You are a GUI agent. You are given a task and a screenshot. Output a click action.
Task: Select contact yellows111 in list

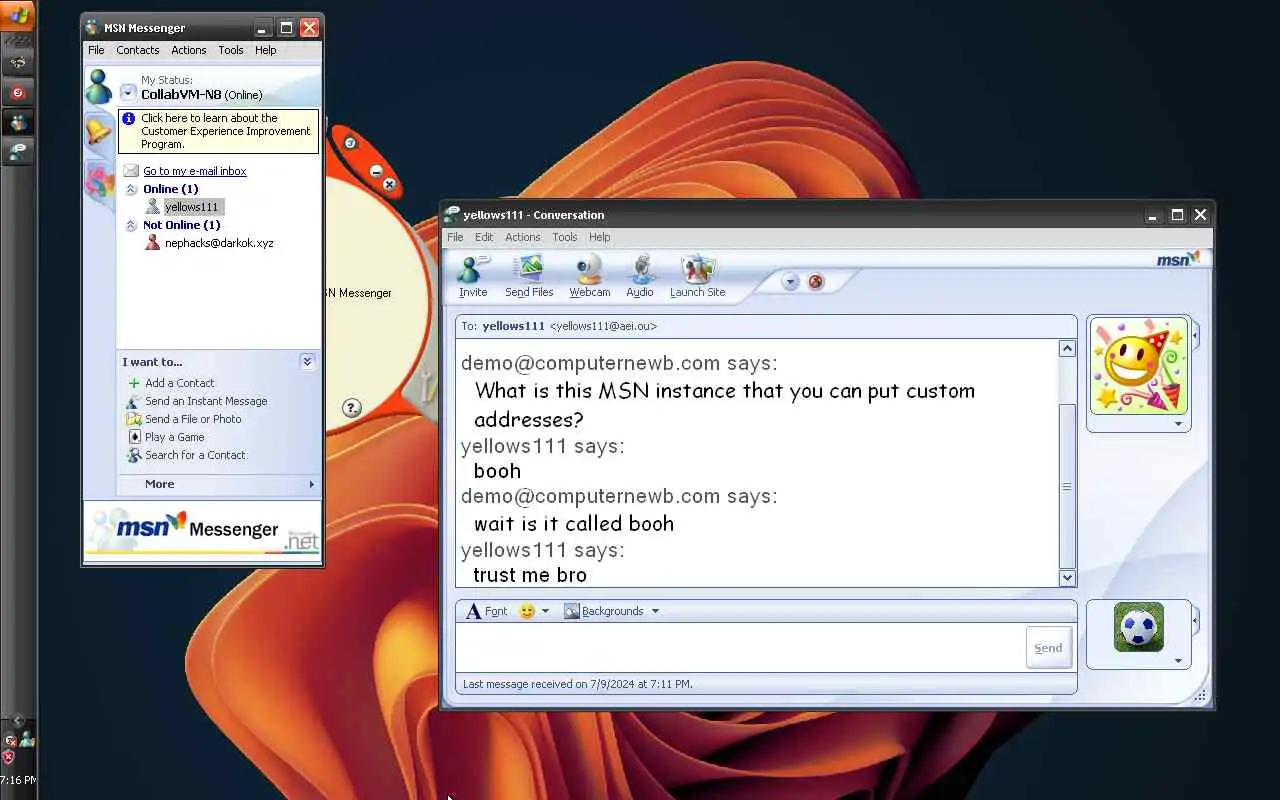191,207
